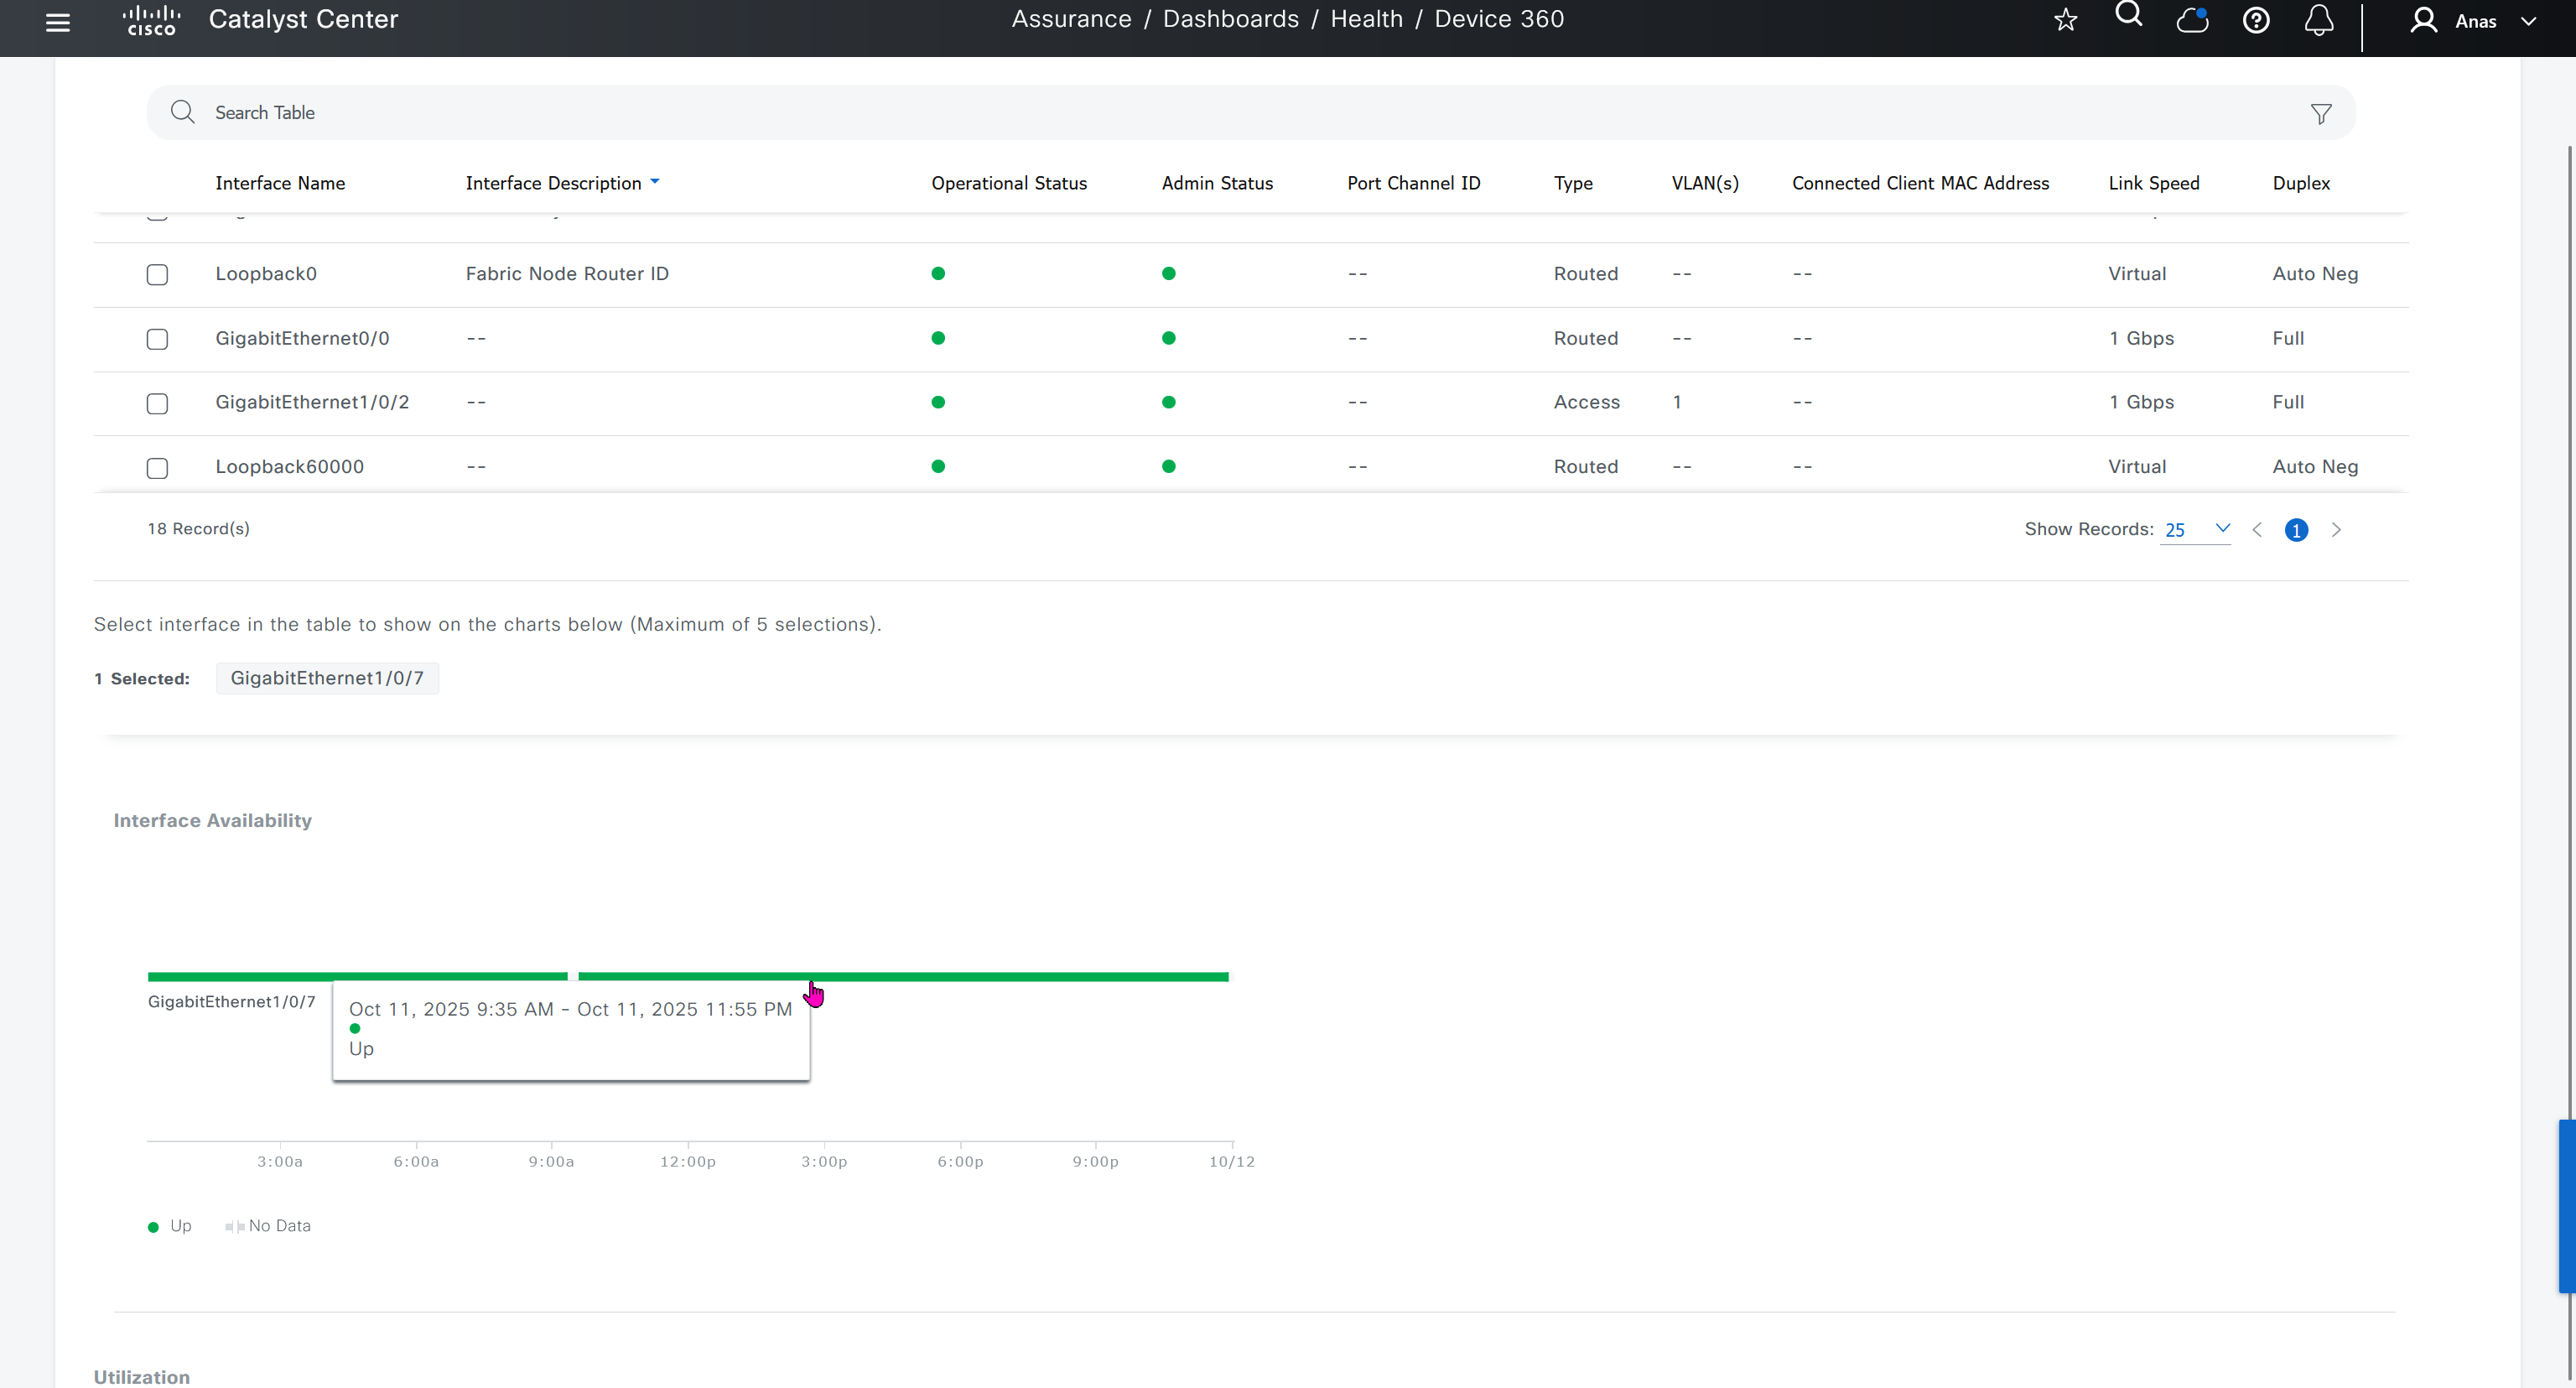This screenshot has height=1388, width=2576.
Task: Open notifications bell icon
Action: (2318, 20)
